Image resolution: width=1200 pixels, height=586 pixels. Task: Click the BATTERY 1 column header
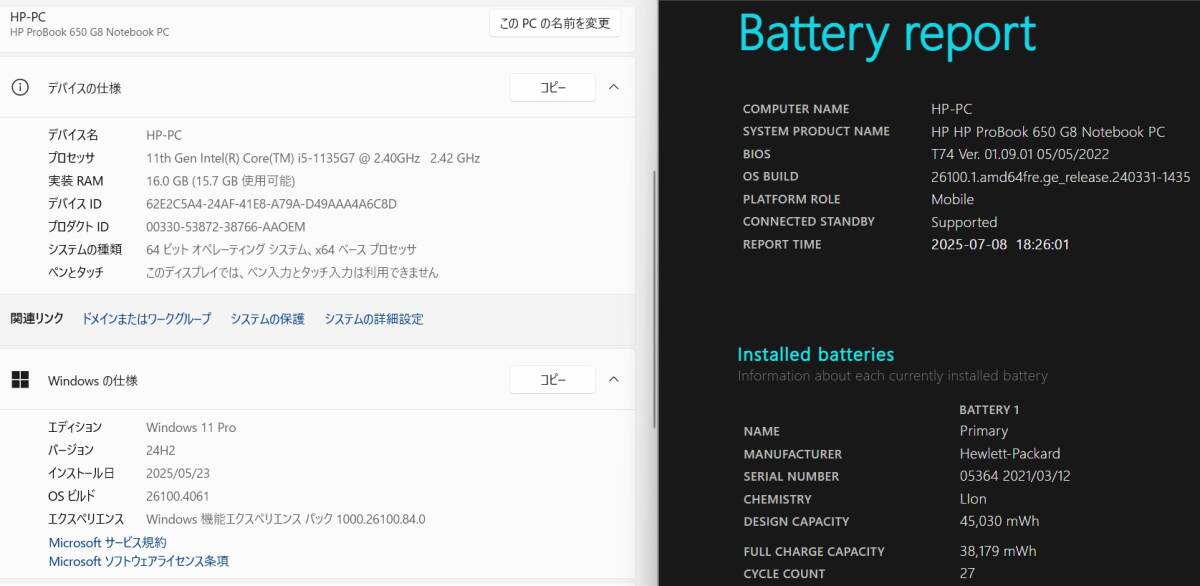(989, 410)
